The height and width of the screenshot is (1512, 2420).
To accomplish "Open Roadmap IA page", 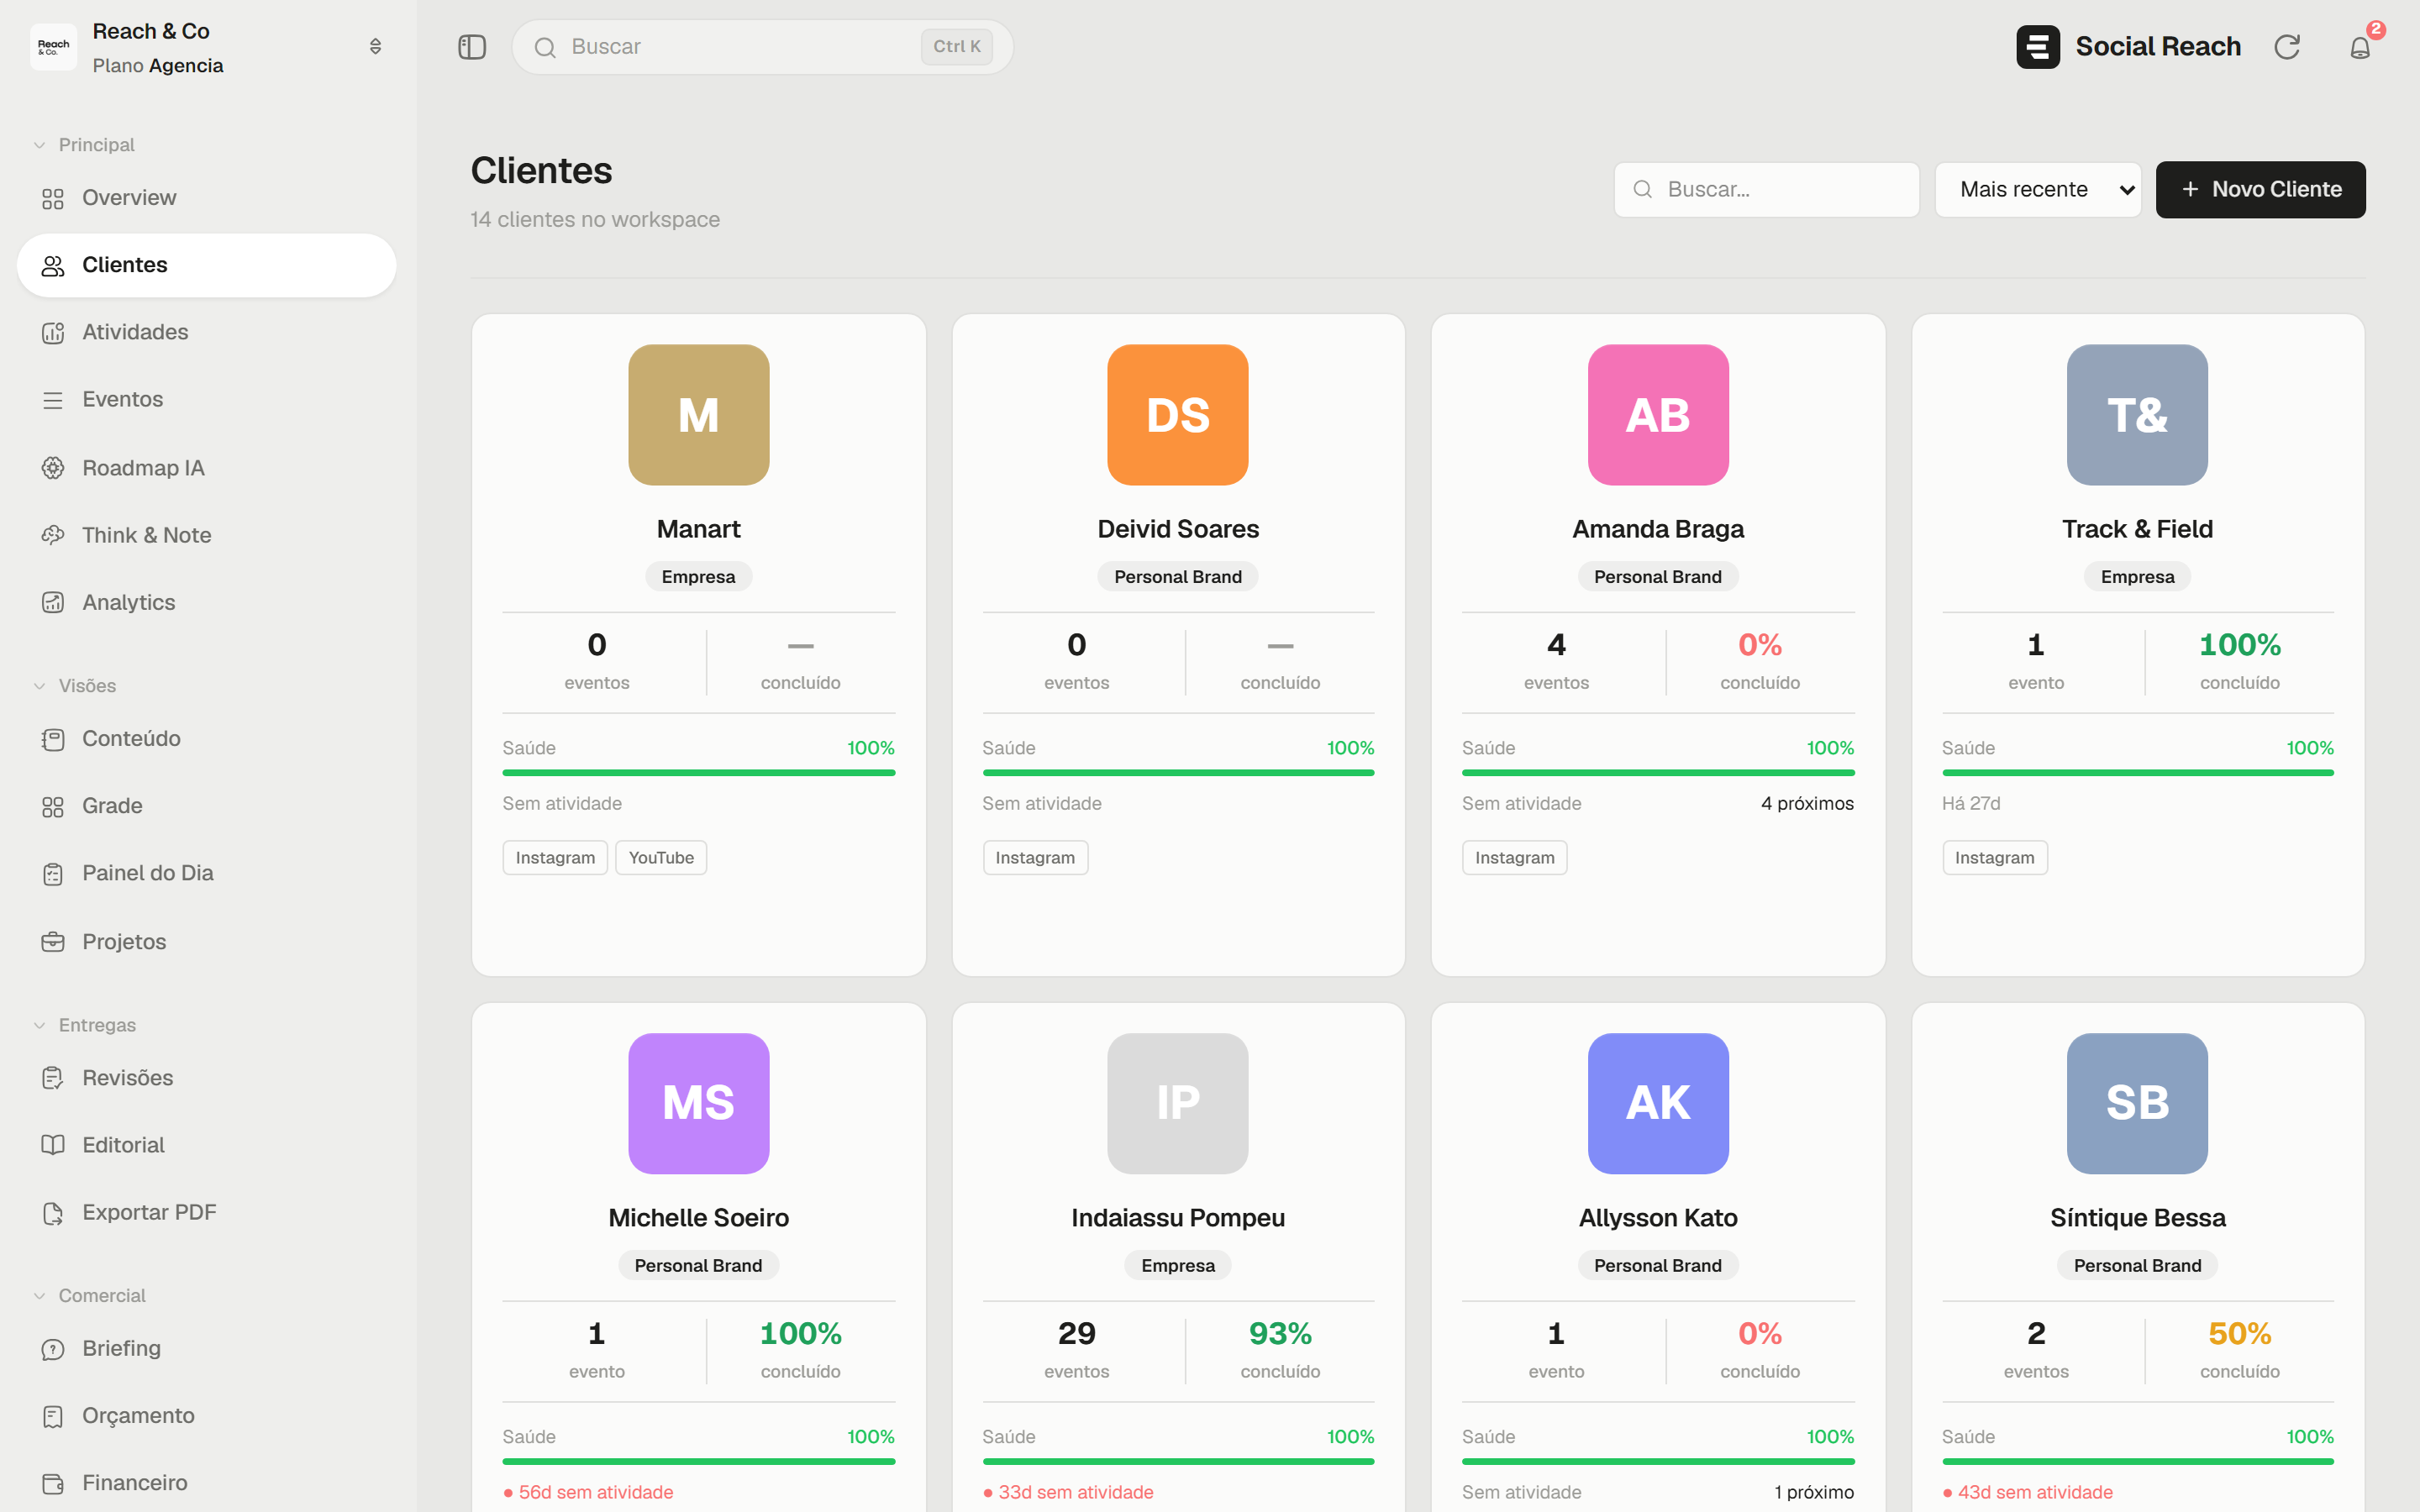I will click(207, 467).
